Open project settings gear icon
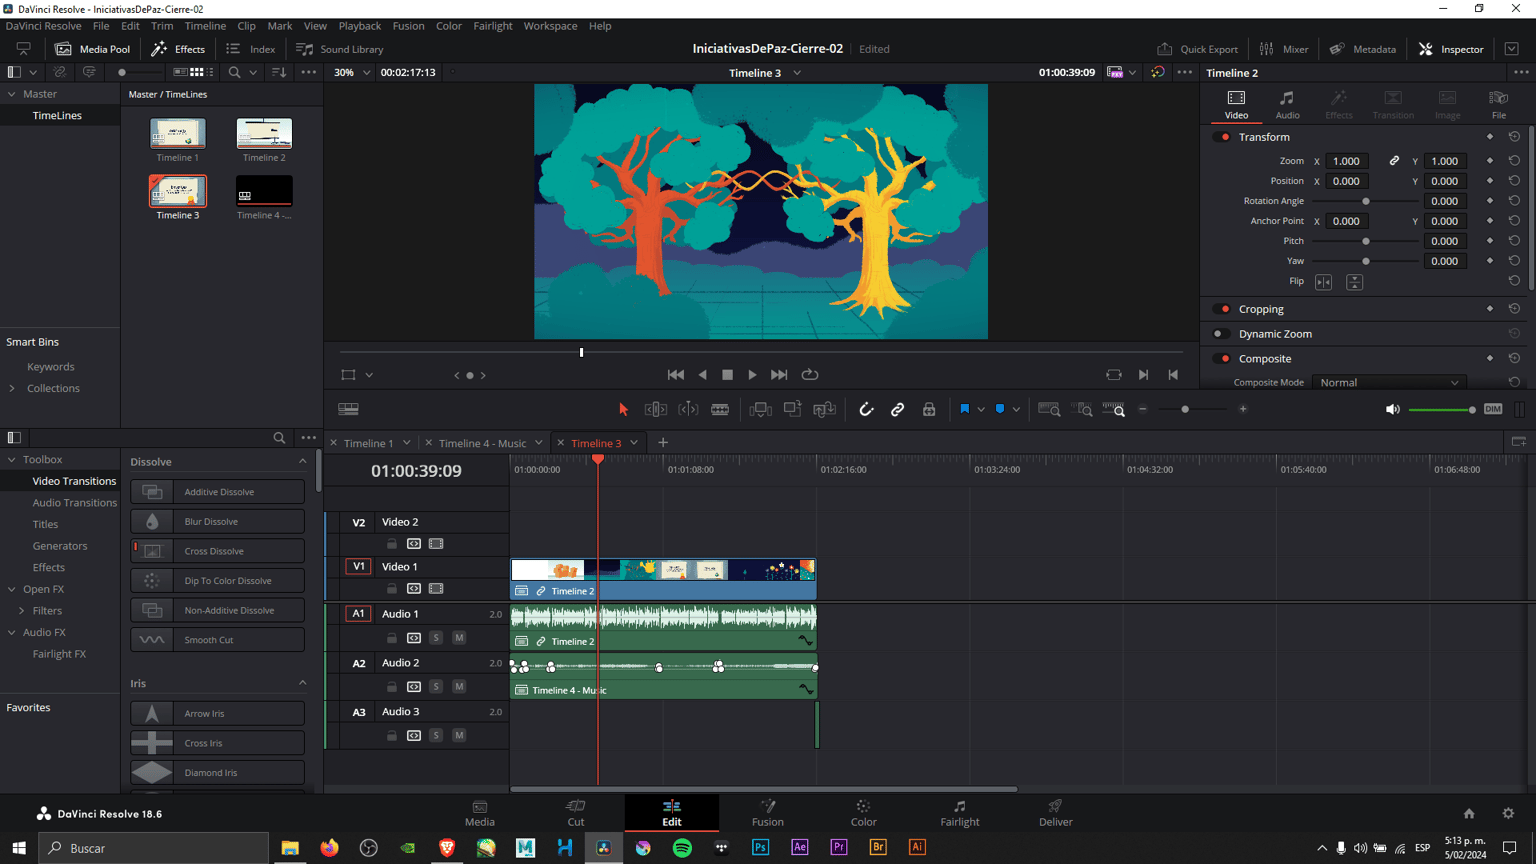 tap(1508, 814)
